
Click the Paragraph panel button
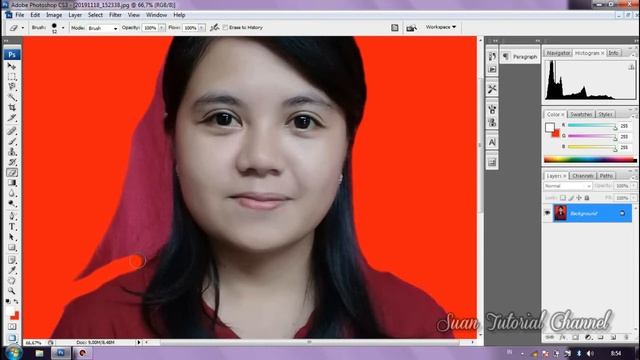[x=520, y=57]
